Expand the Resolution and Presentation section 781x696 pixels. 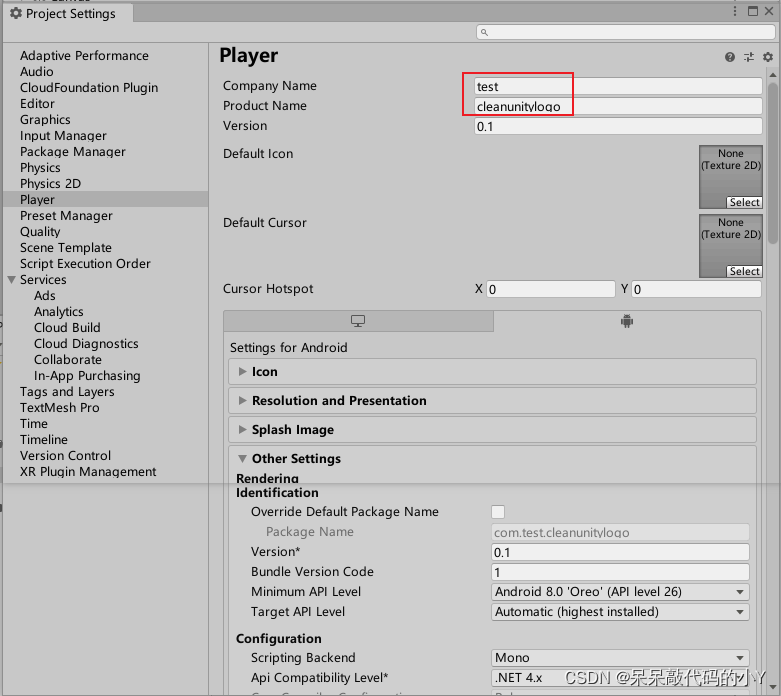pyautogui.click(x=493, y=401)
